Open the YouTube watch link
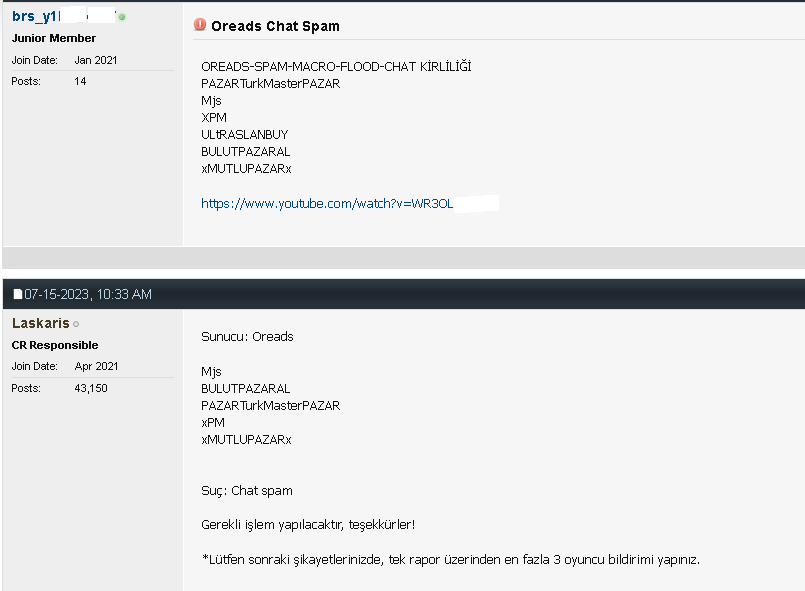This screenshot has width=805, height=591. [327, 203]
